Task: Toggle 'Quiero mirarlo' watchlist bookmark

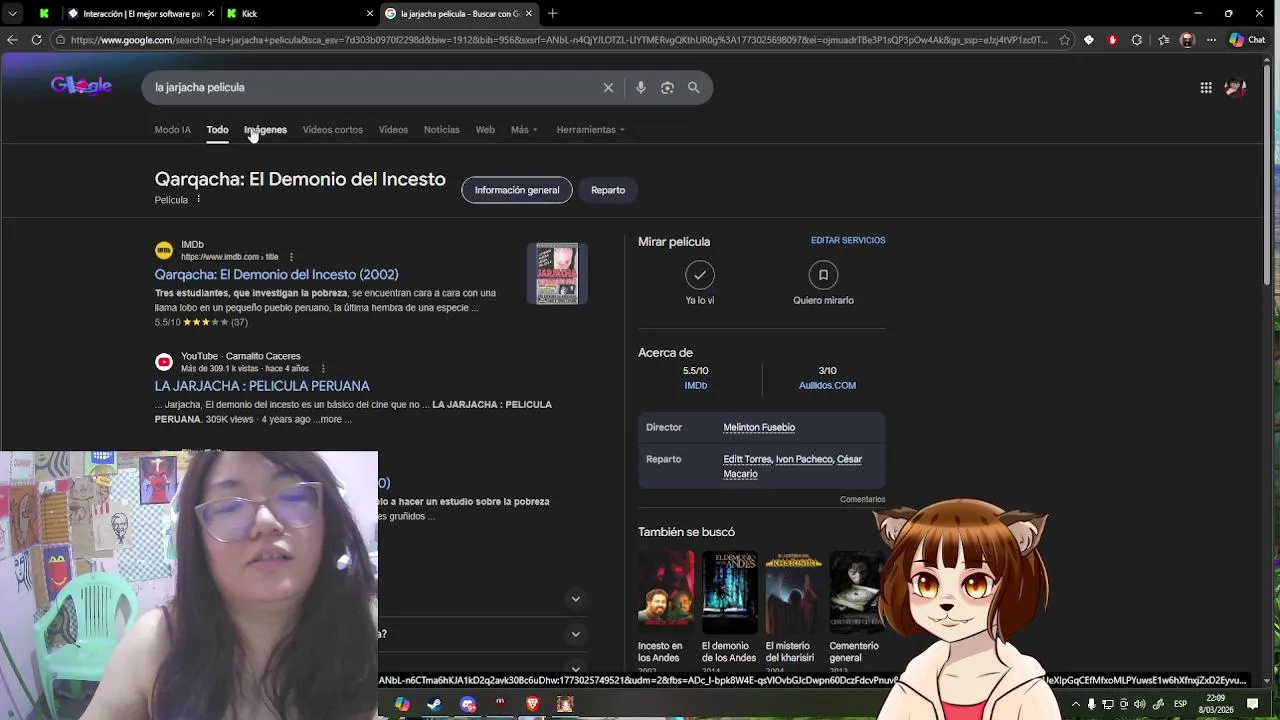Action: [823, 275]
